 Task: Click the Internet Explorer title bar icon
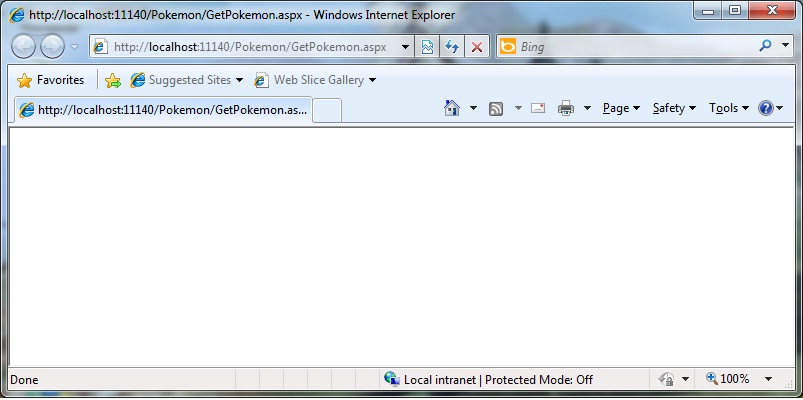point(17,15)
